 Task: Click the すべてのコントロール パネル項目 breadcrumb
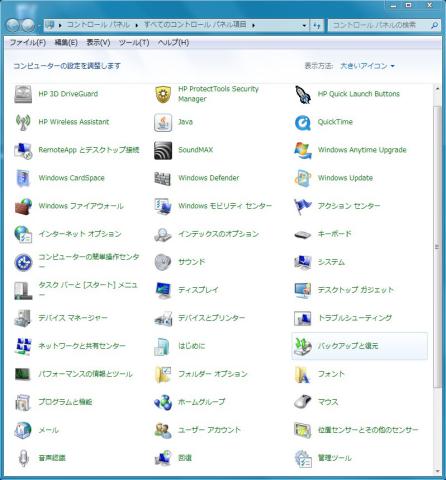pyautogui.click(x=195, y=25)
